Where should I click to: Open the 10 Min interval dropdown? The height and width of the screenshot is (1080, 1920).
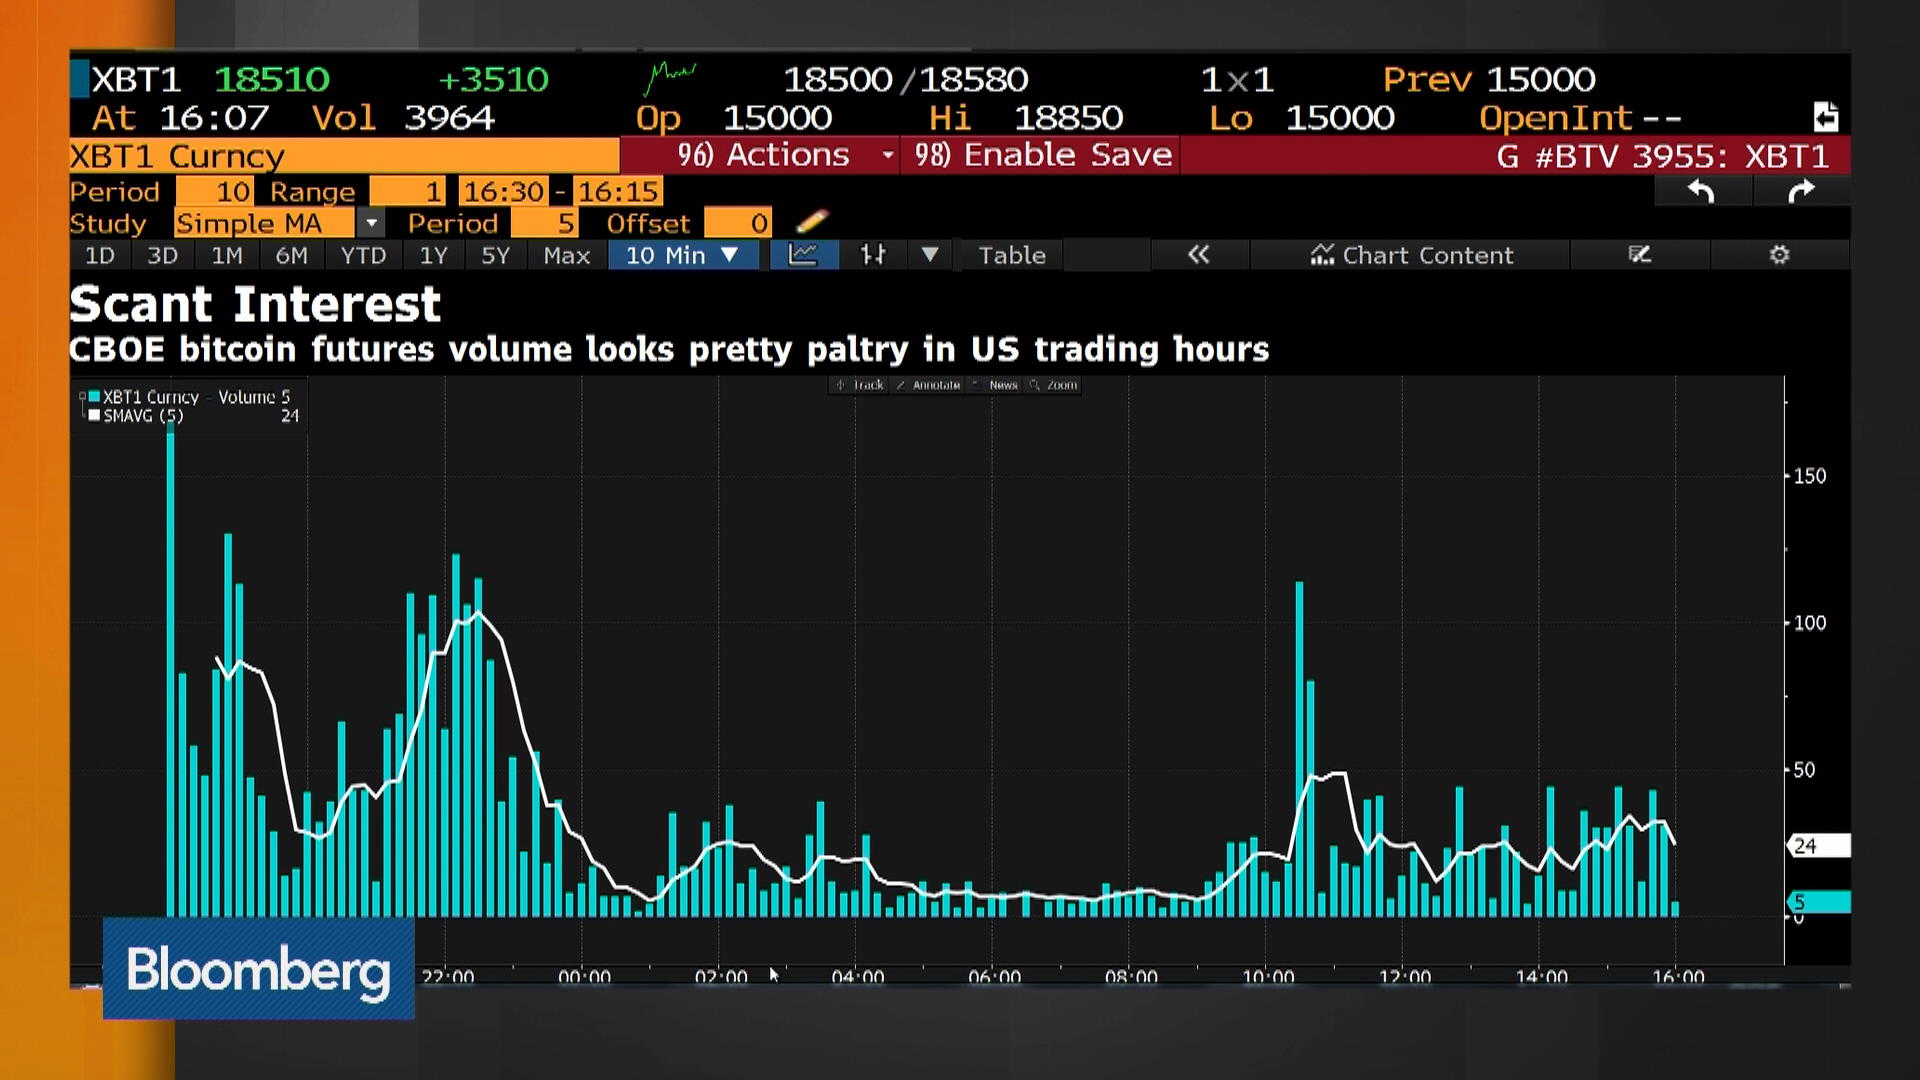pyautogui.click(x=682, y=255)
